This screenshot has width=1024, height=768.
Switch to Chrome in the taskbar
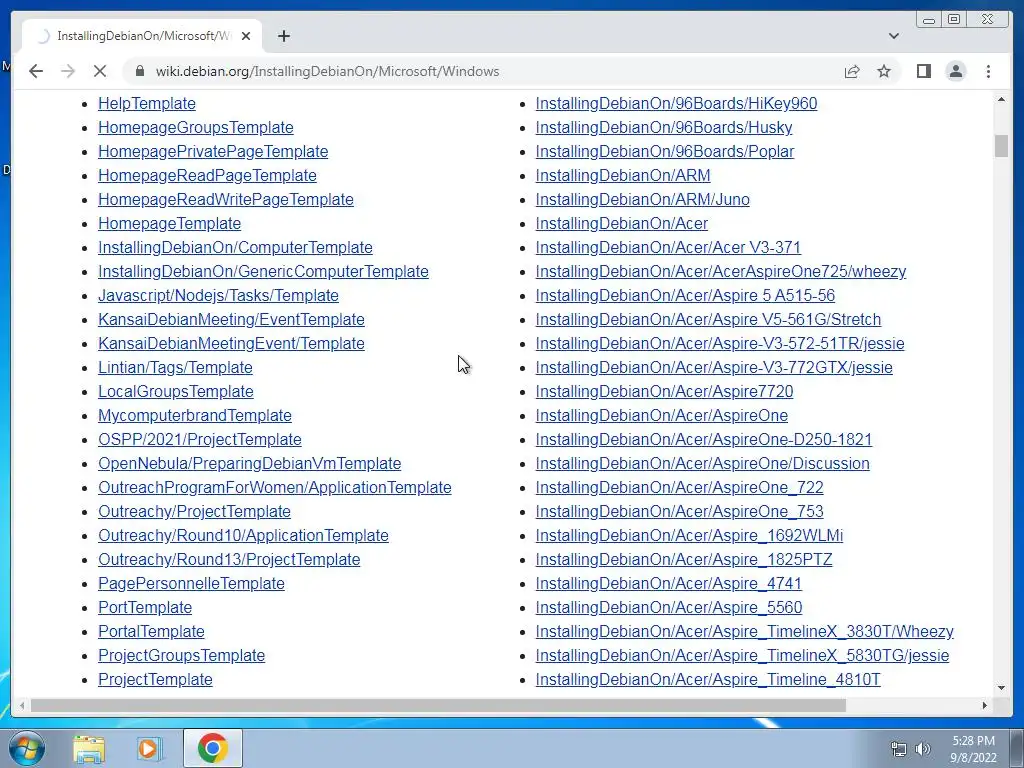pos(213,748)
